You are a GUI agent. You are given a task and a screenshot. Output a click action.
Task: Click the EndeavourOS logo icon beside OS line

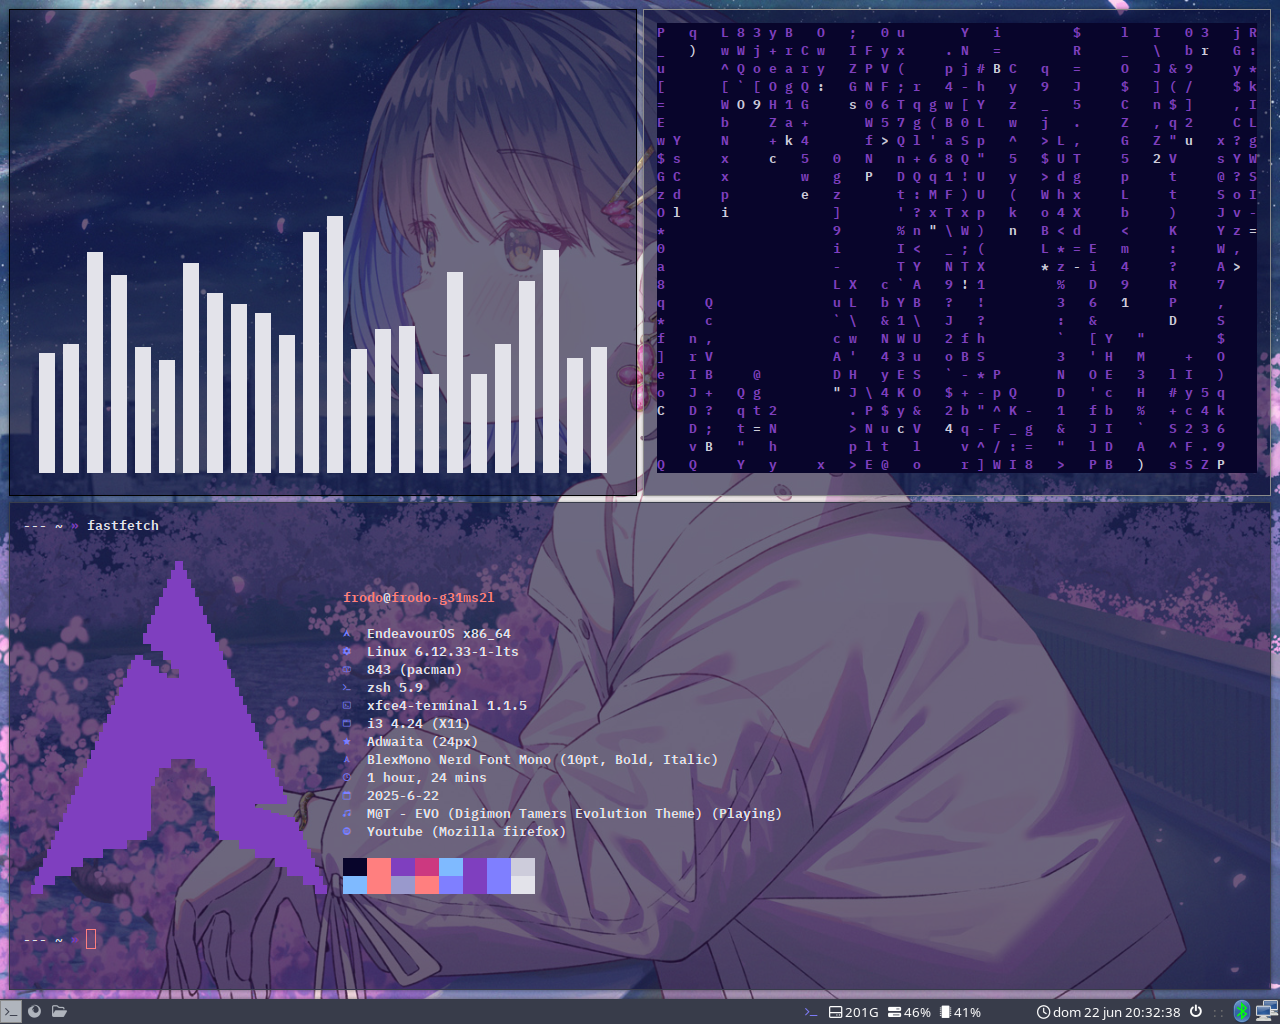(x=347, y=634)
